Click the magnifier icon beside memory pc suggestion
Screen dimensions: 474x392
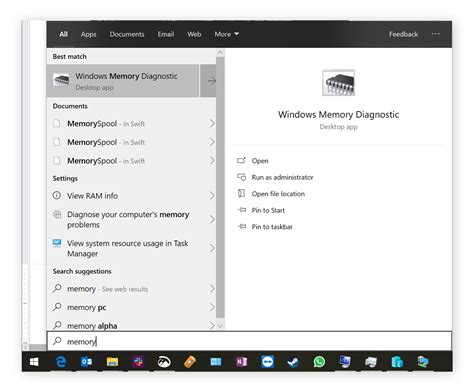point(57,306)
